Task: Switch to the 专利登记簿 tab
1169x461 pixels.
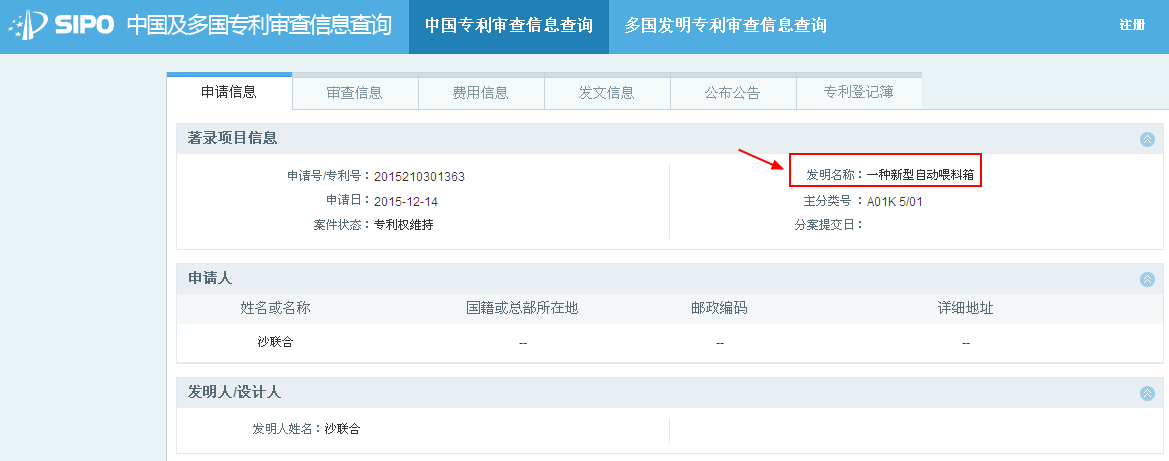Action: click(x=859, y=93)
